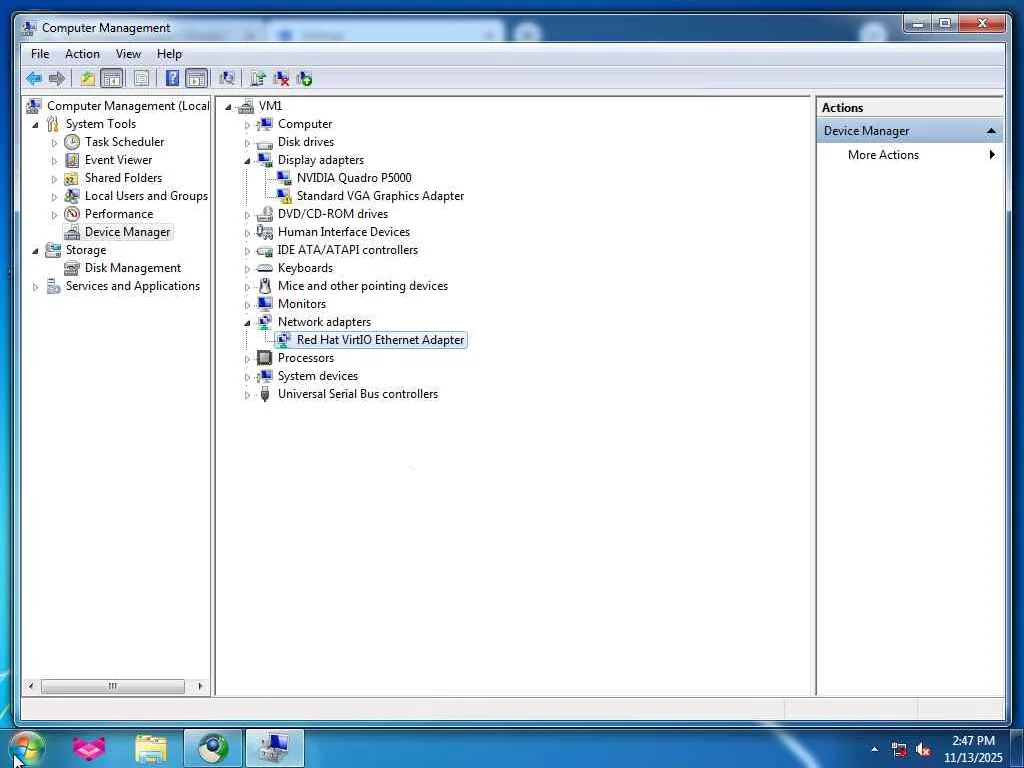
Task: Click the Keyboards category icon
Action: 264,268
